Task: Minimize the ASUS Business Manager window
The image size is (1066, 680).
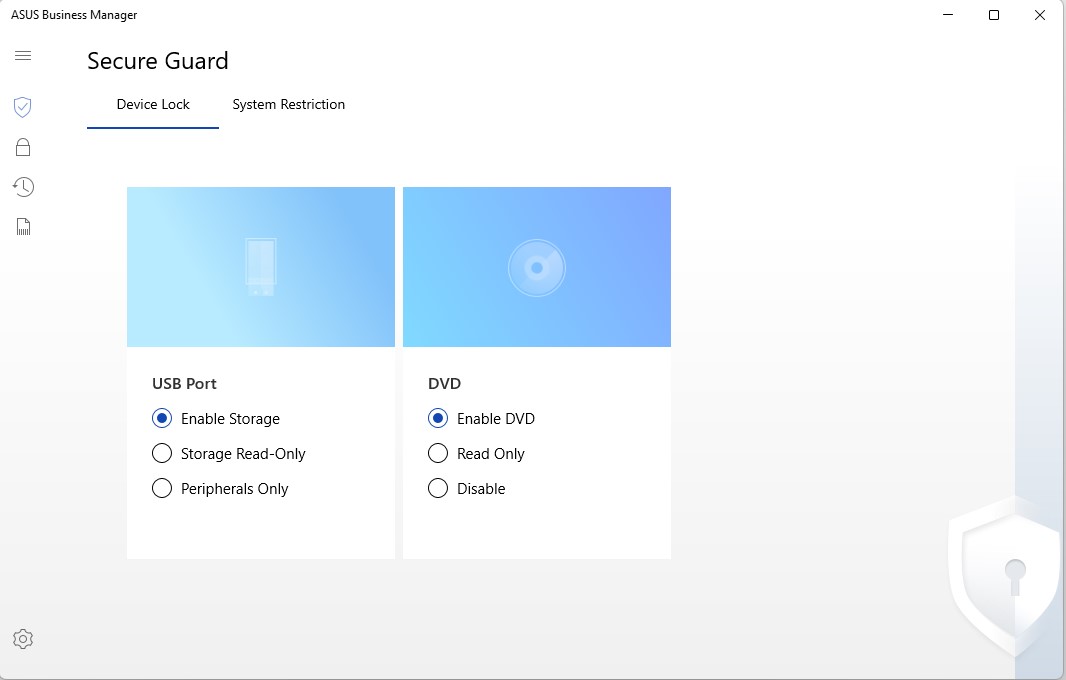Action: [948, 15]
